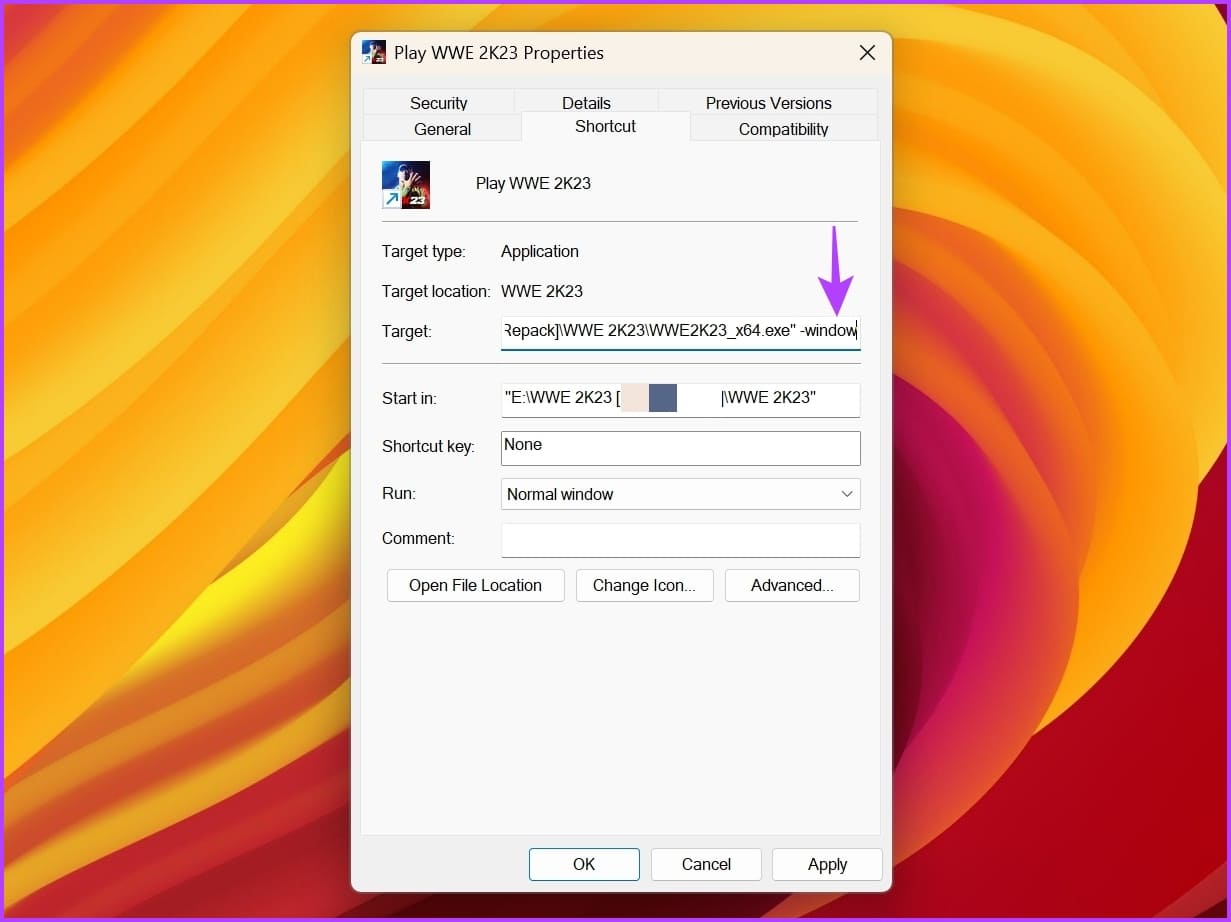Apply the shortcut changes
Viewport: 1231px width, 922px height.
pyautogui.click(x=827, y=864)
